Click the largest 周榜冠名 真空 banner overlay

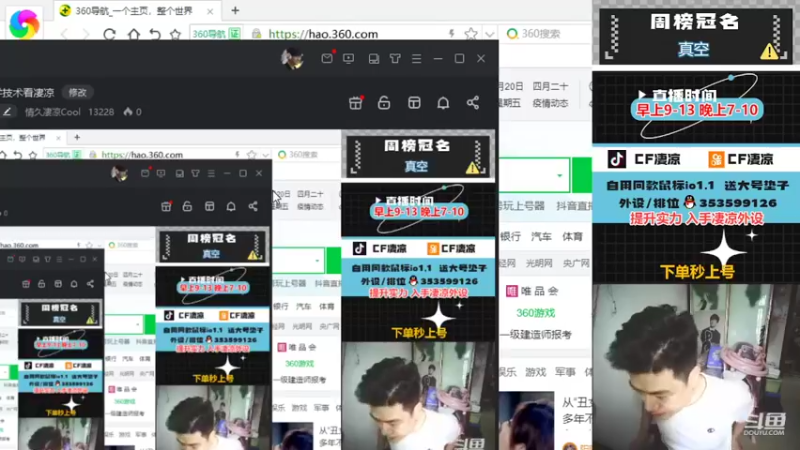click(x=696, y=35)
